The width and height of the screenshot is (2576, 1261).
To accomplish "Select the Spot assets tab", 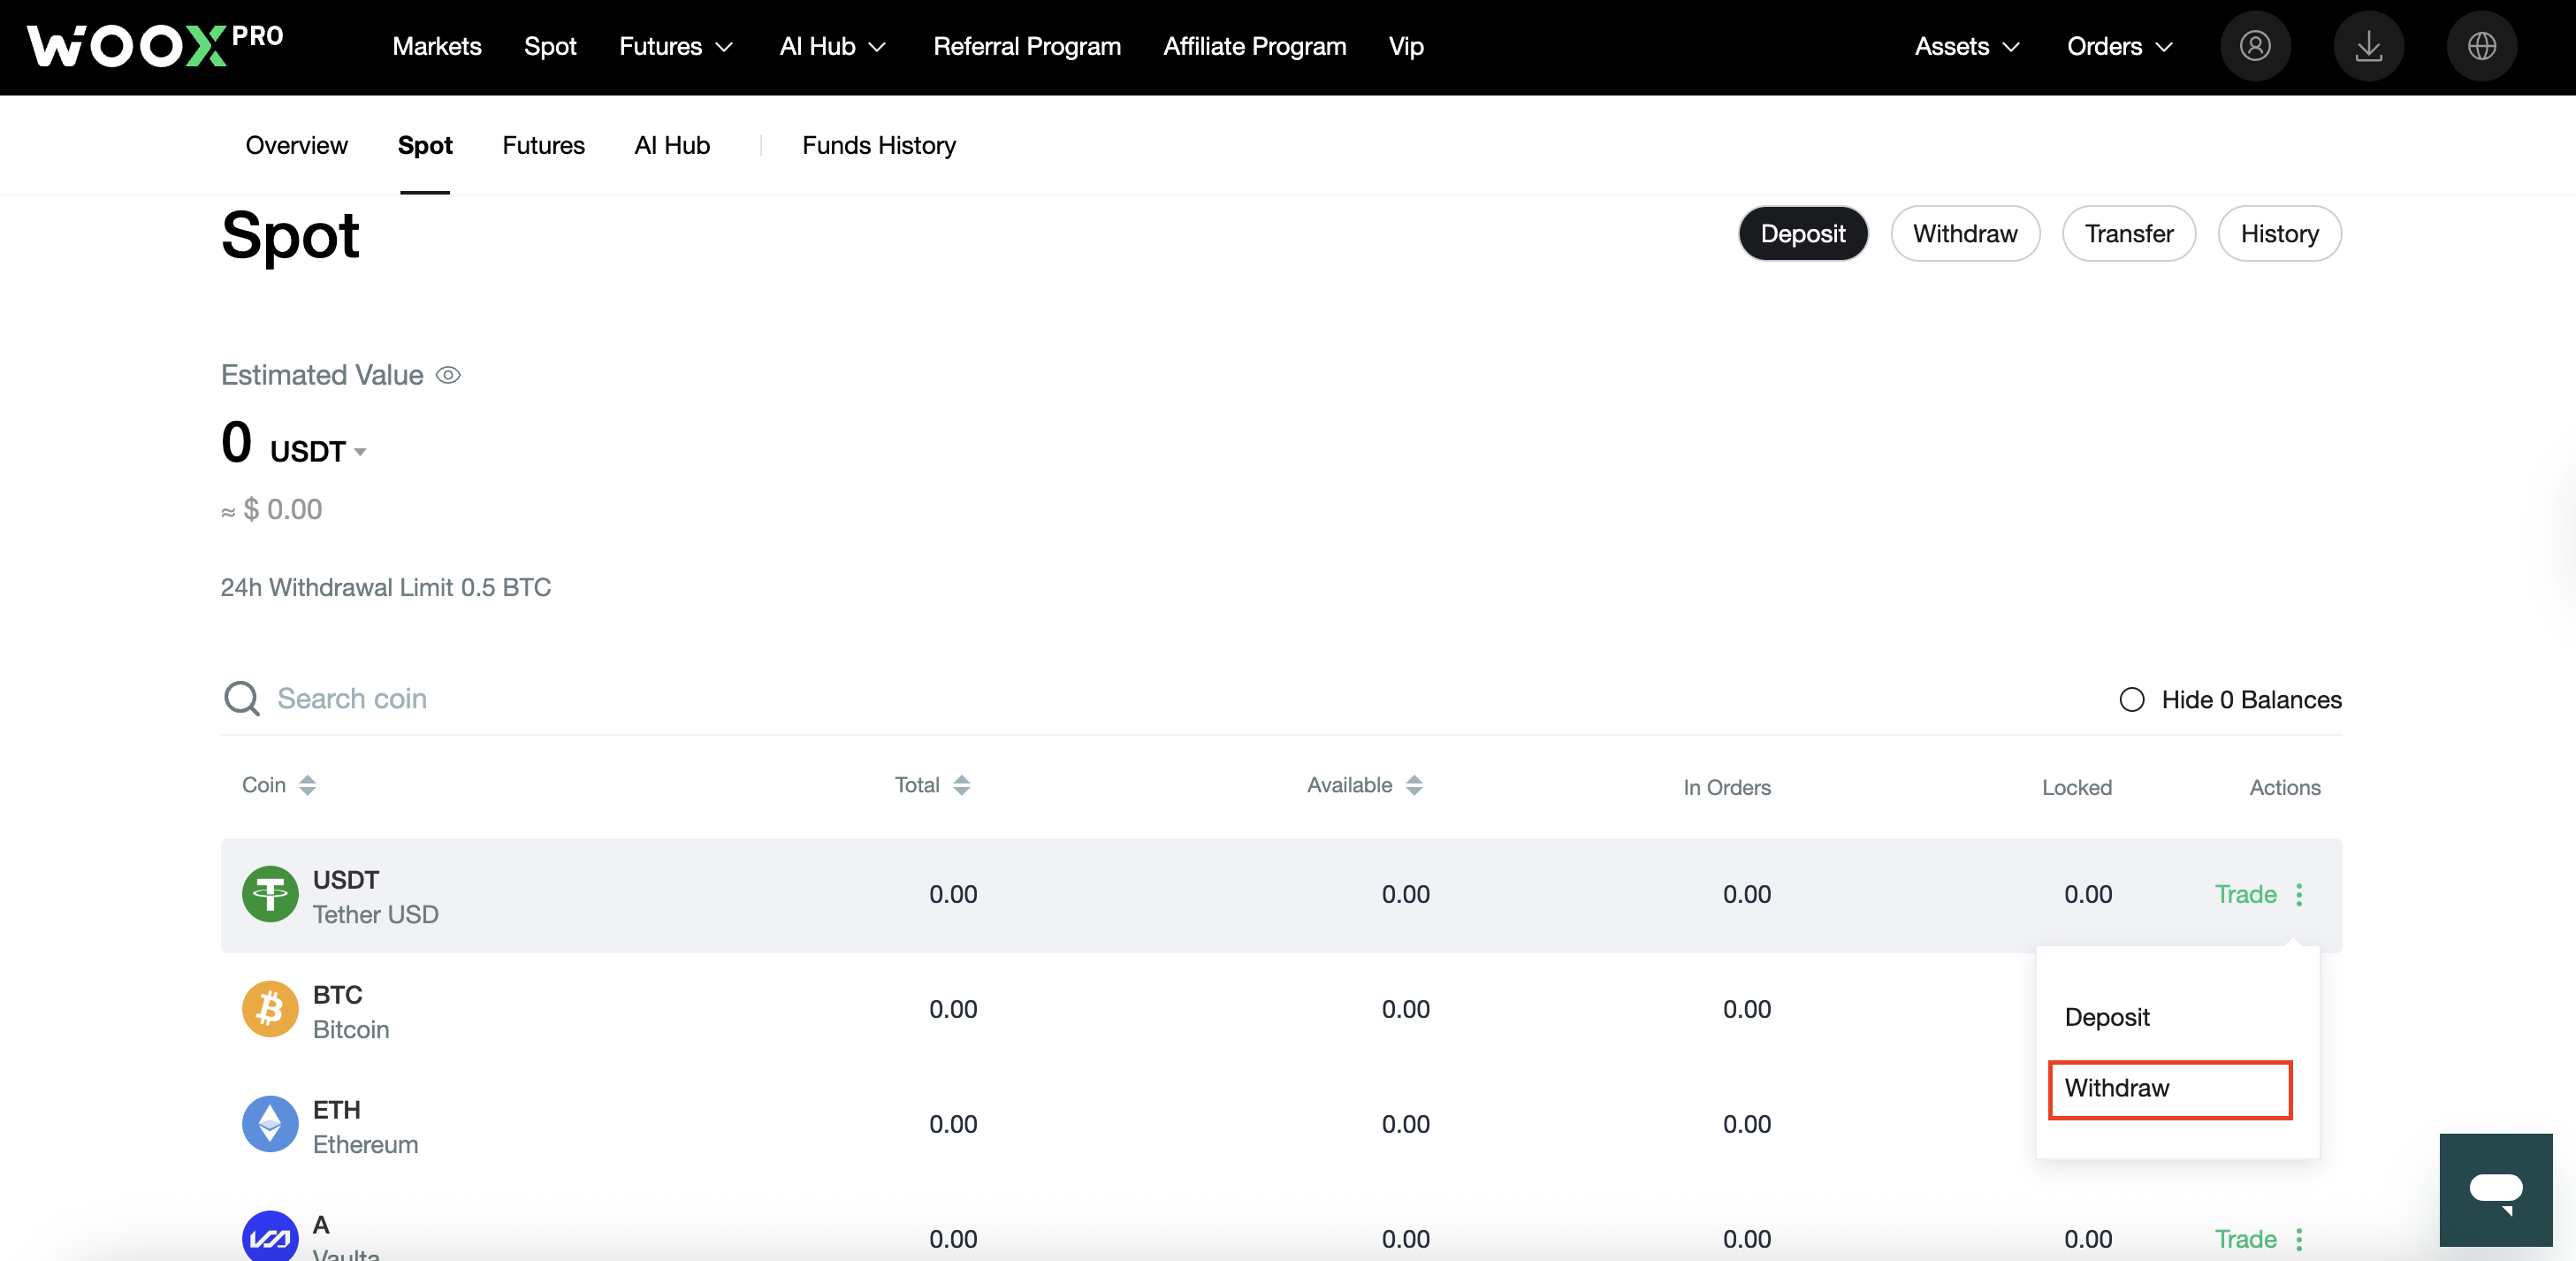I will click(425, 145).
